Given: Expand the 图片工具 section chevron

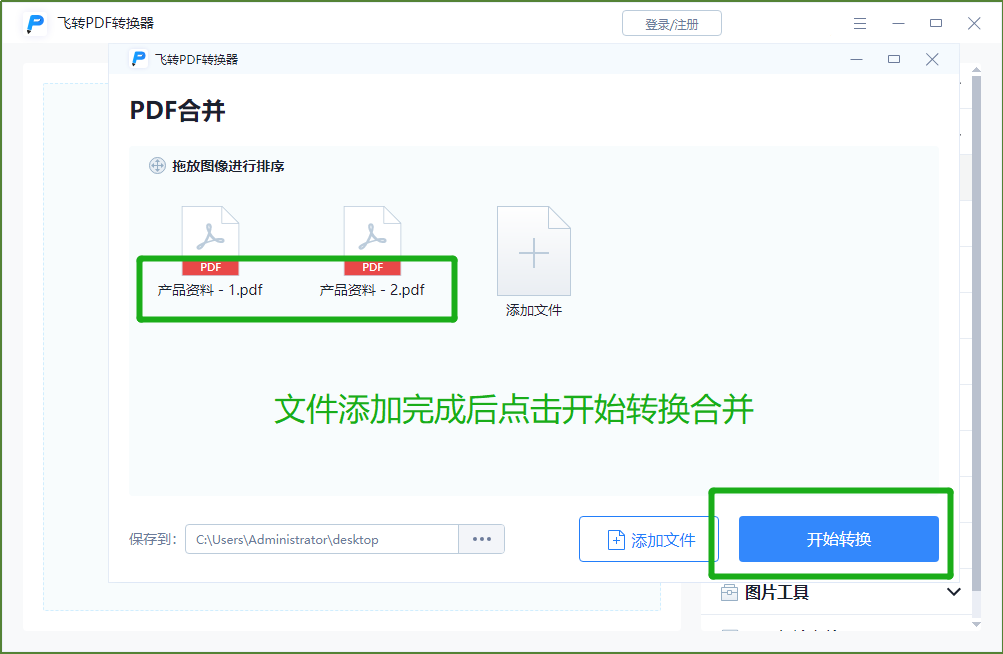Looking at the screenshot, I should point(953,593).
